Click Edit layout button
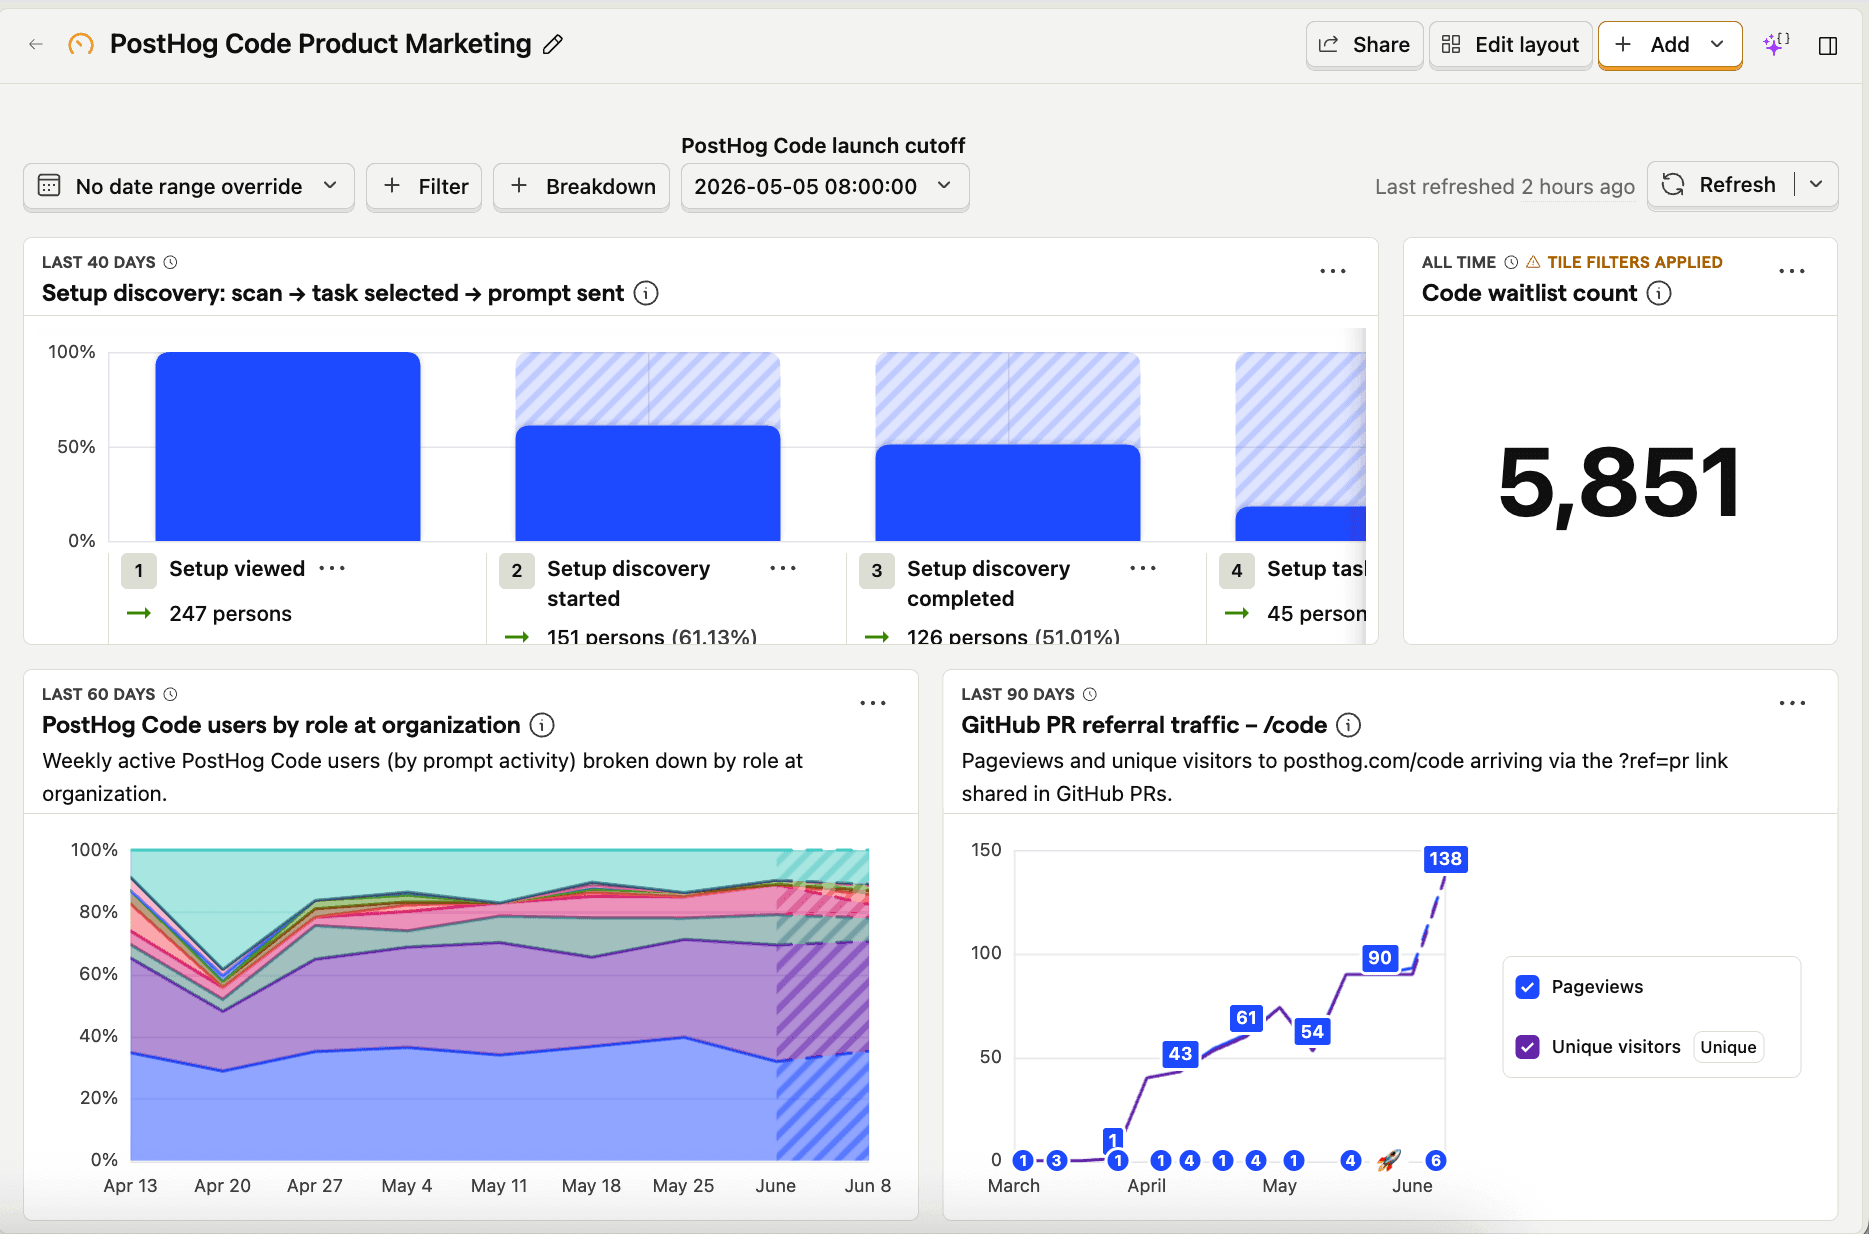 pyautogui.click(x=1510, y=45)
